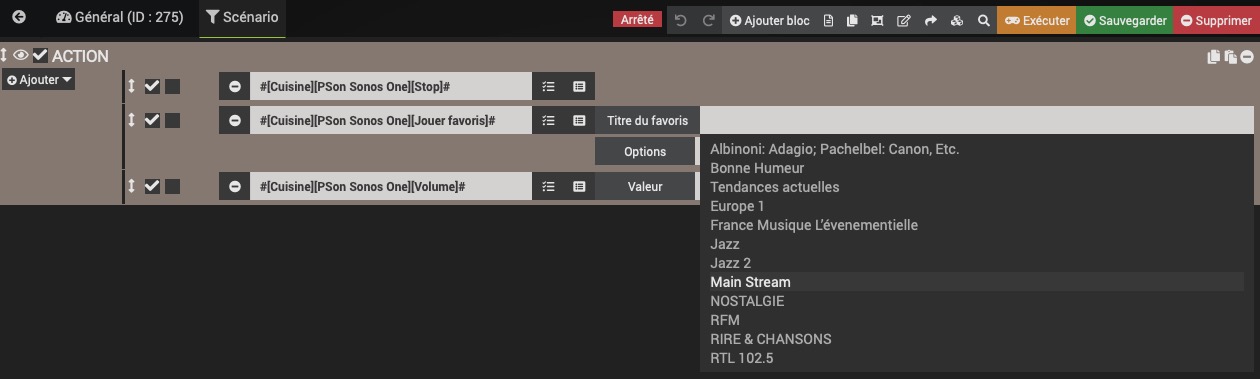Click move handle of Volume row
The image size is (1260, 379).
(x=131, y=186)
